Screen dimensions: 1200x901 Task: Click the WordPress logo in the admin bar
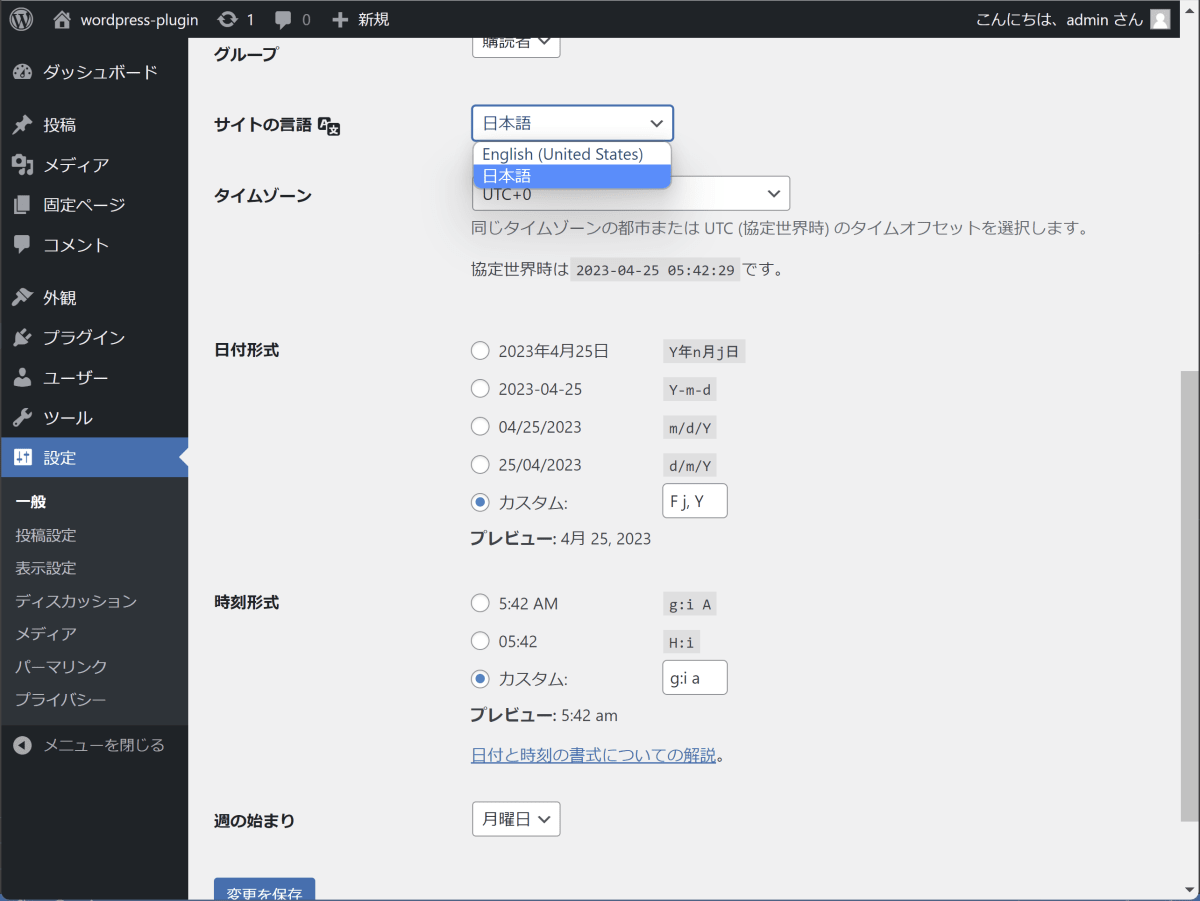pos(20,18)
